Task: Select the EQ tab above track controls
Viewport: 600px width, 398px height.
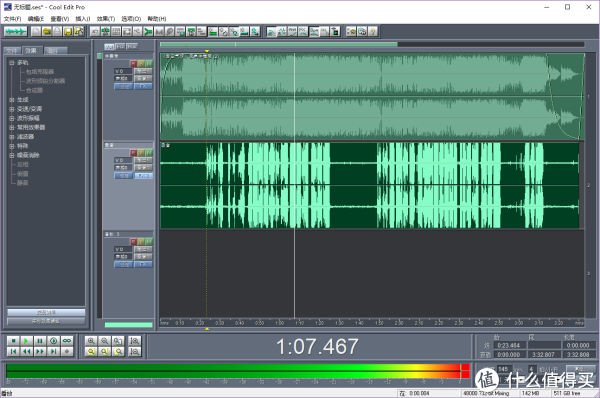Action: click(x=121, y=47)
